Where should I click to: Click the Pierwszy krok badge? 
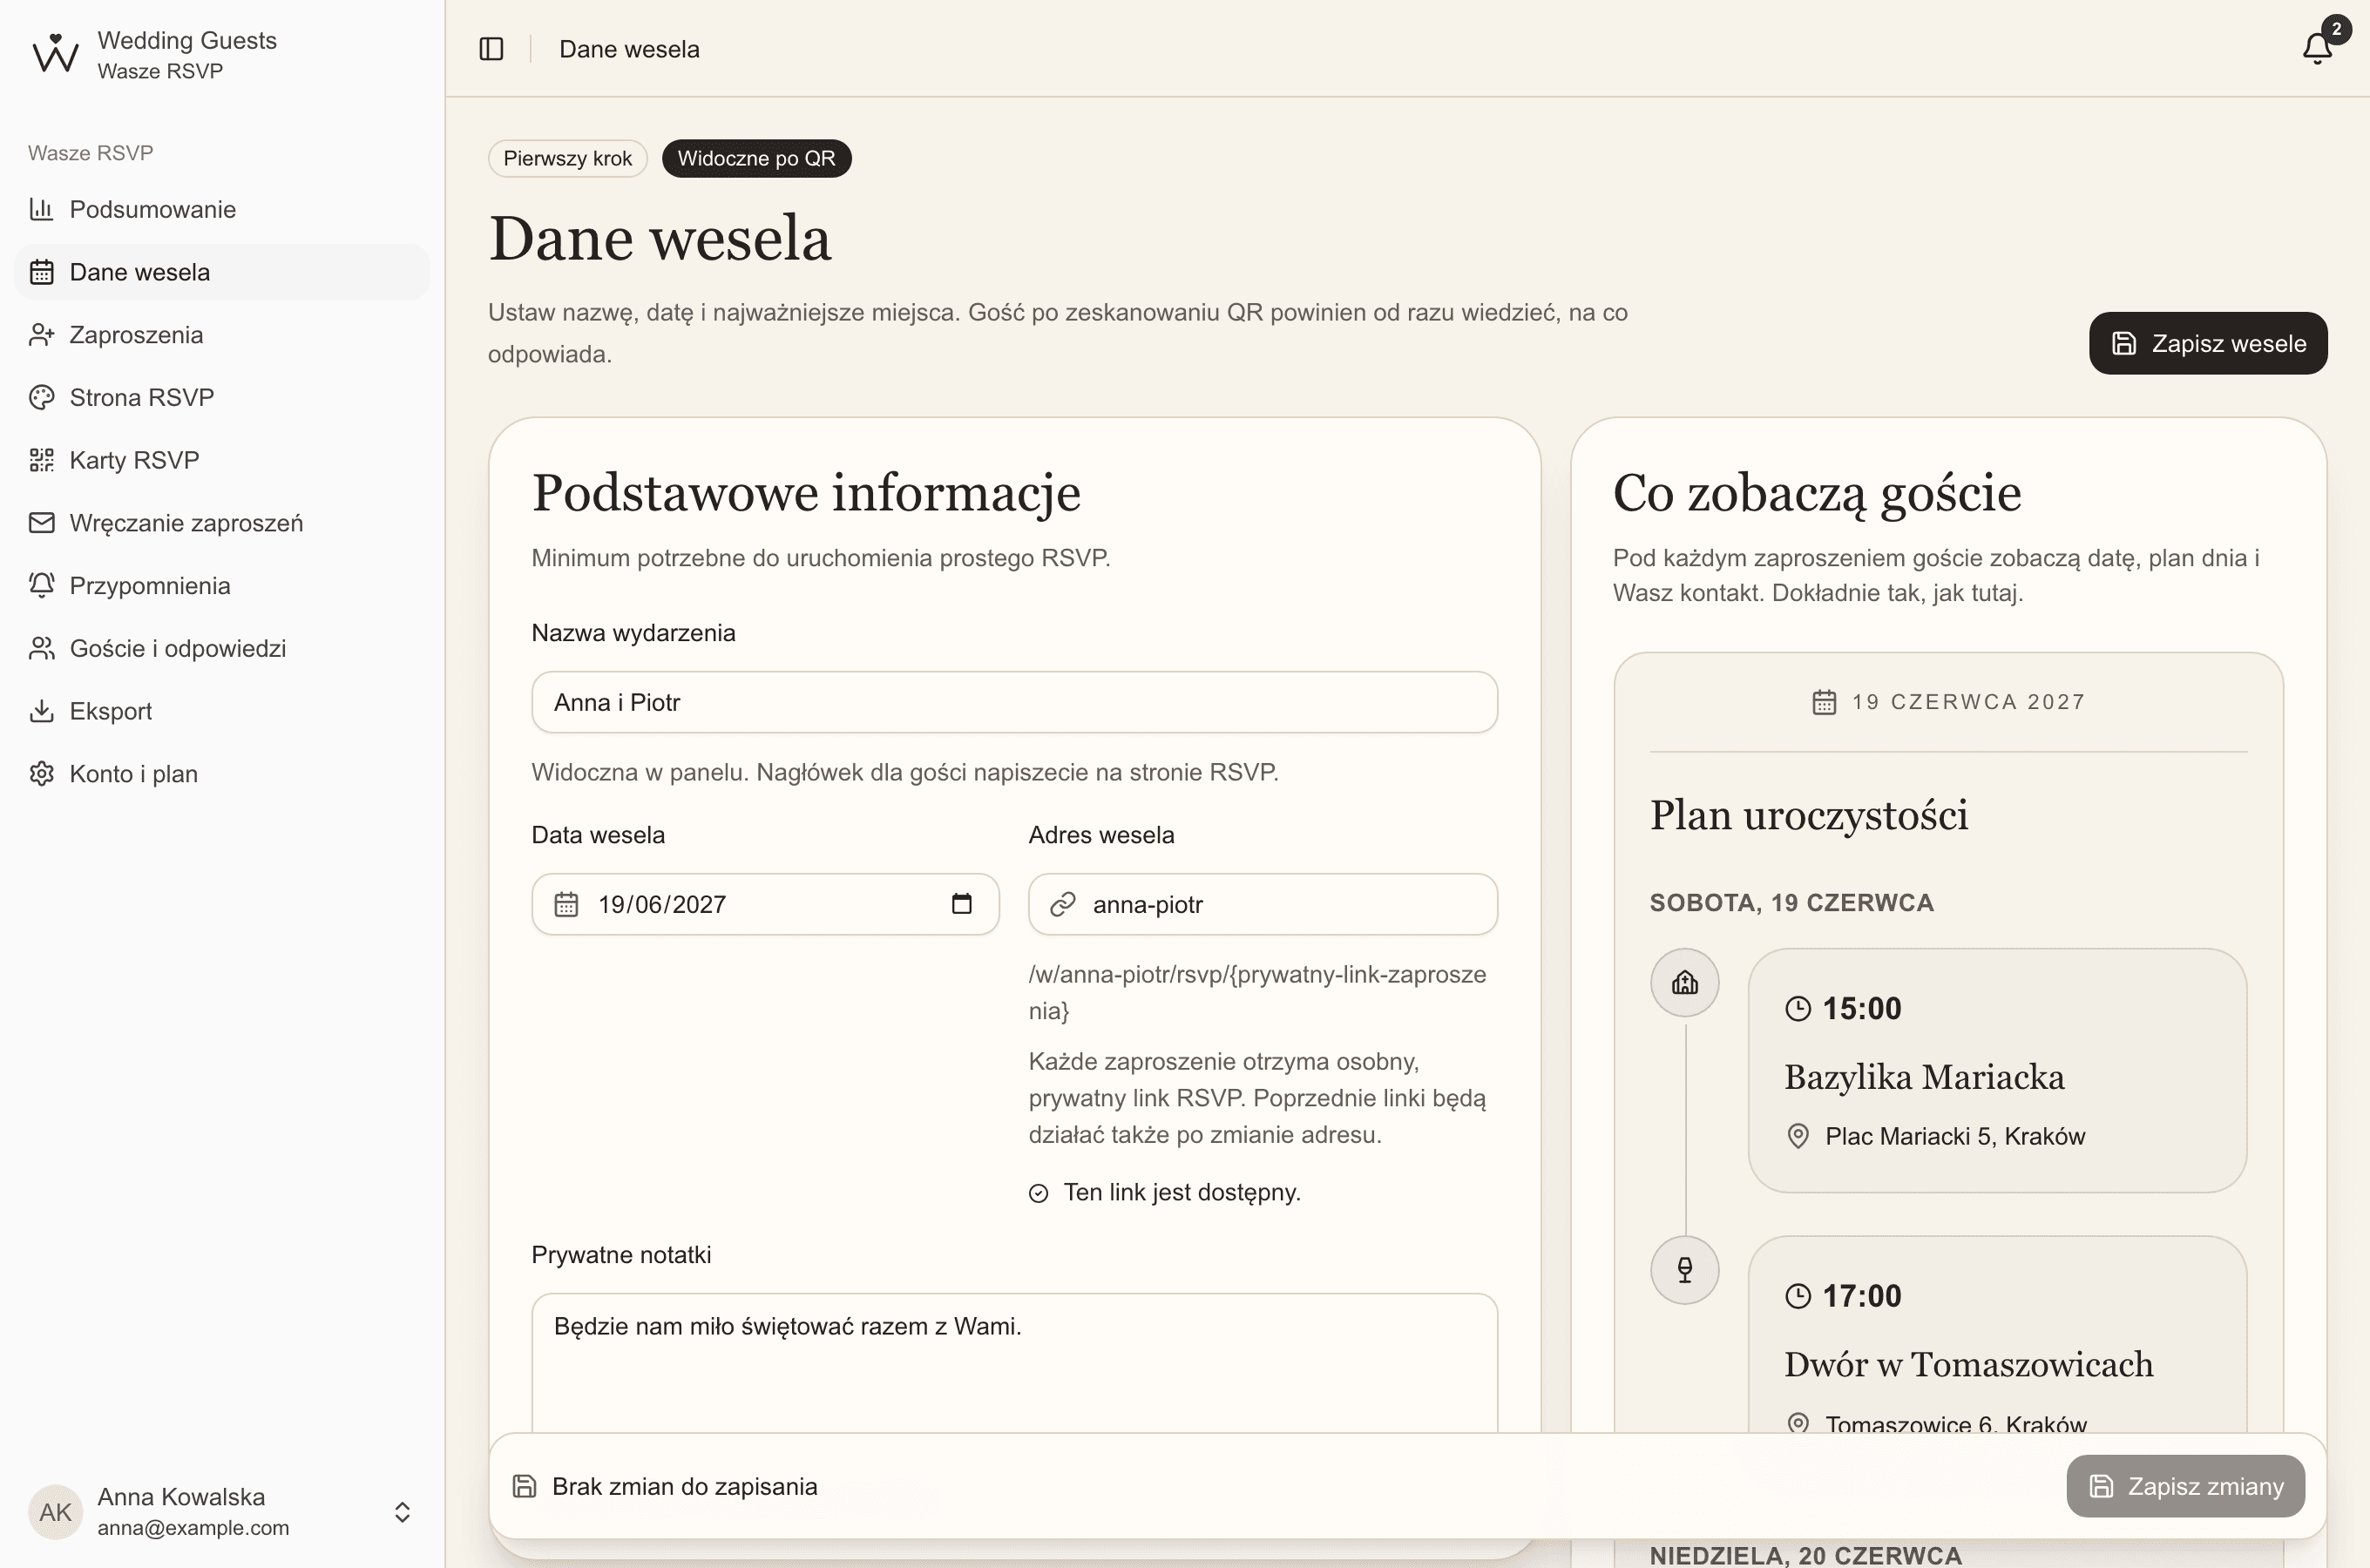567,158
